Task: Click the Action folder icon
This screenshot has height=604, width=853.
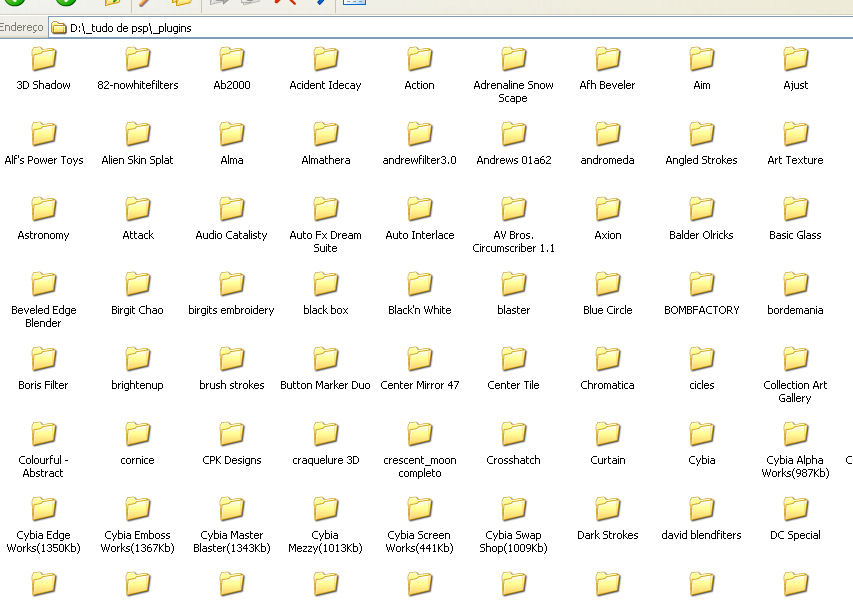Action: pos(419,59)
